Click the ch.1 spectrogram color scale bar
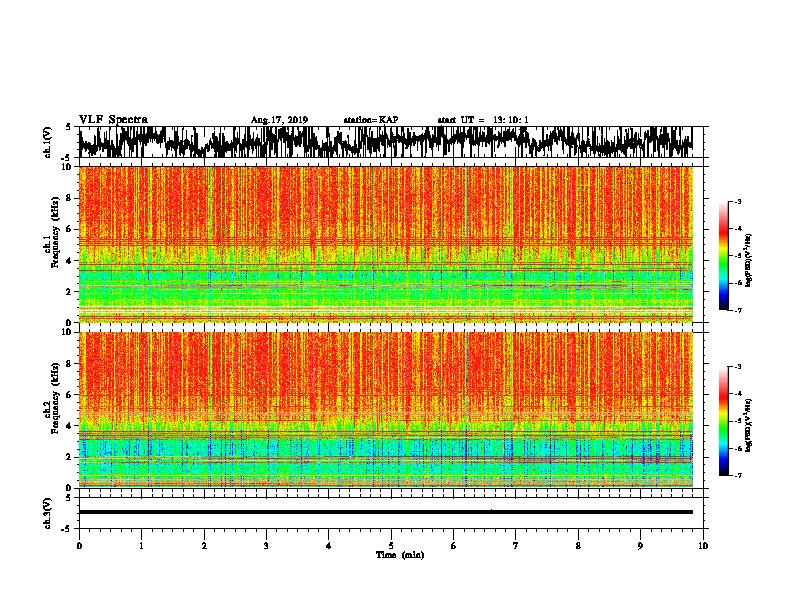Screen dimensions: 792x612 click(x=724, y=256)
